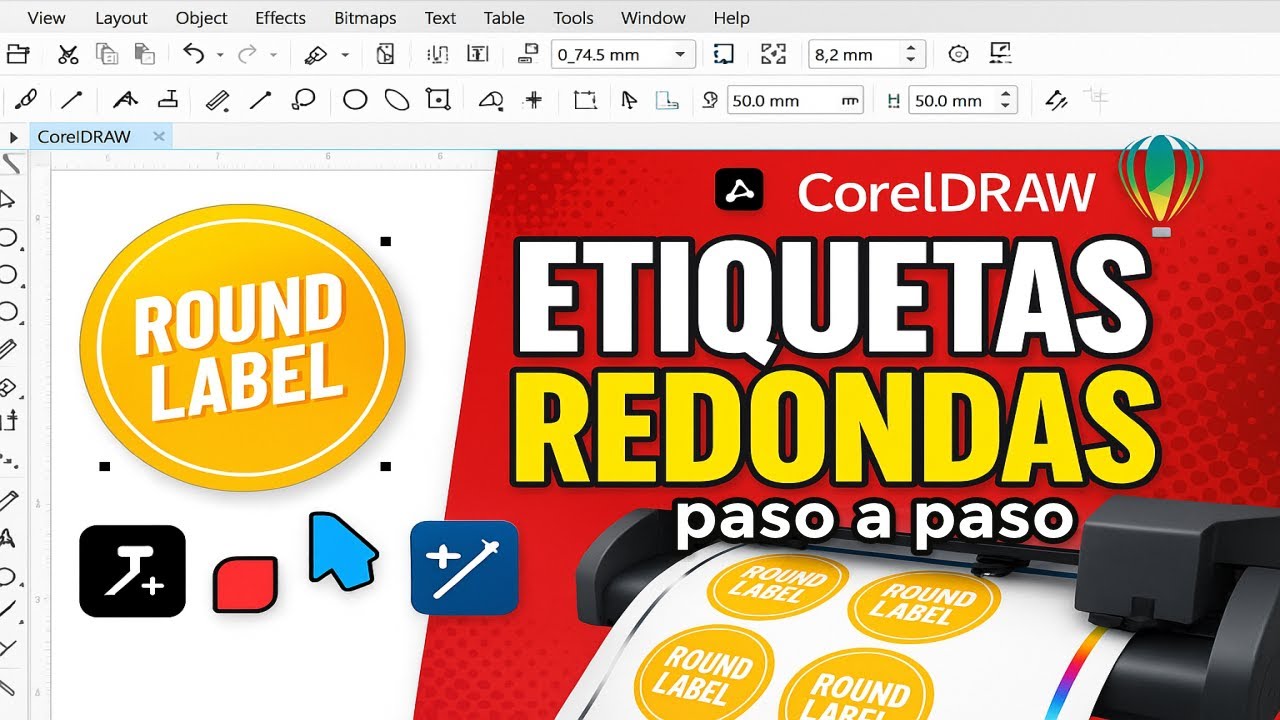Click the stamp icon in second toolbar
Screen dimensions: 1280x720
pyautogui.click(x=168, y=99)
